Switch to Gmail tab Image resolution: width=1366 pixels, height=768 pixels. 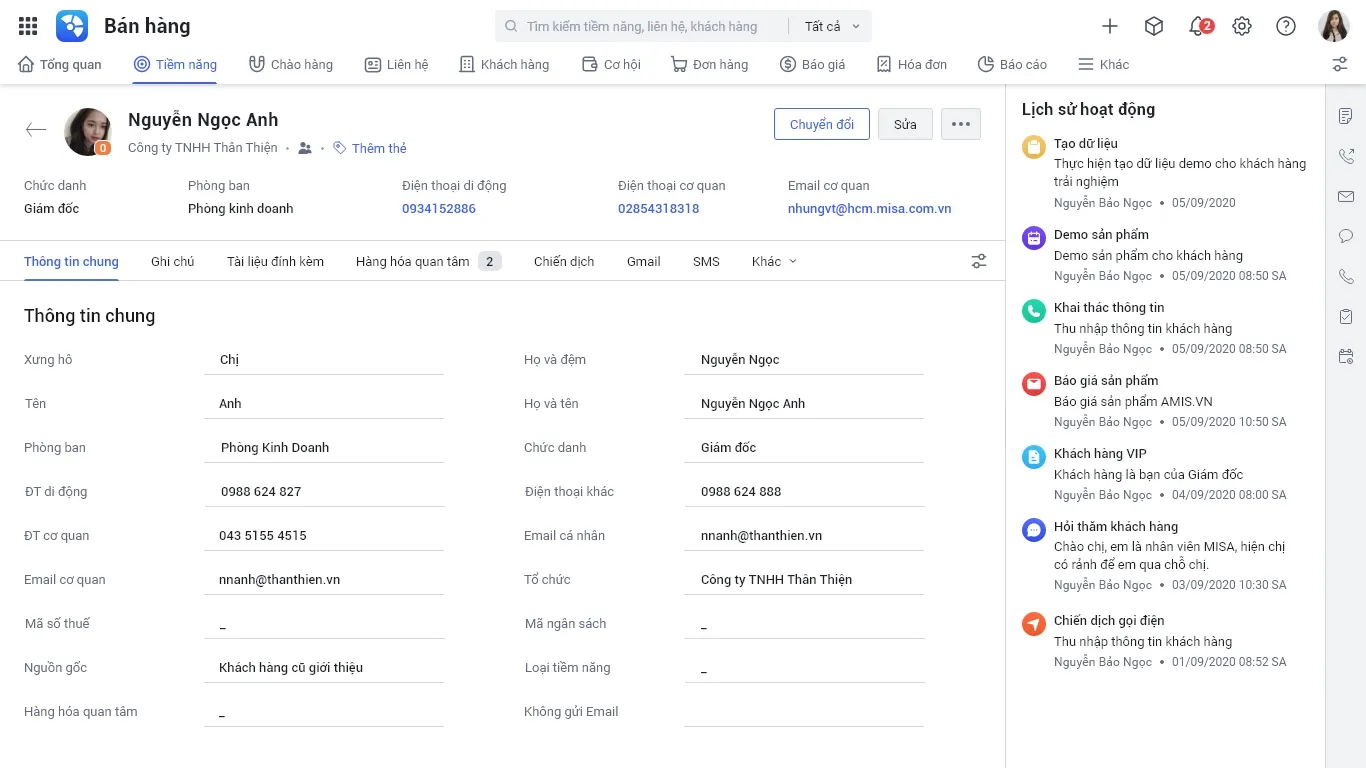[x=644, y=261]
